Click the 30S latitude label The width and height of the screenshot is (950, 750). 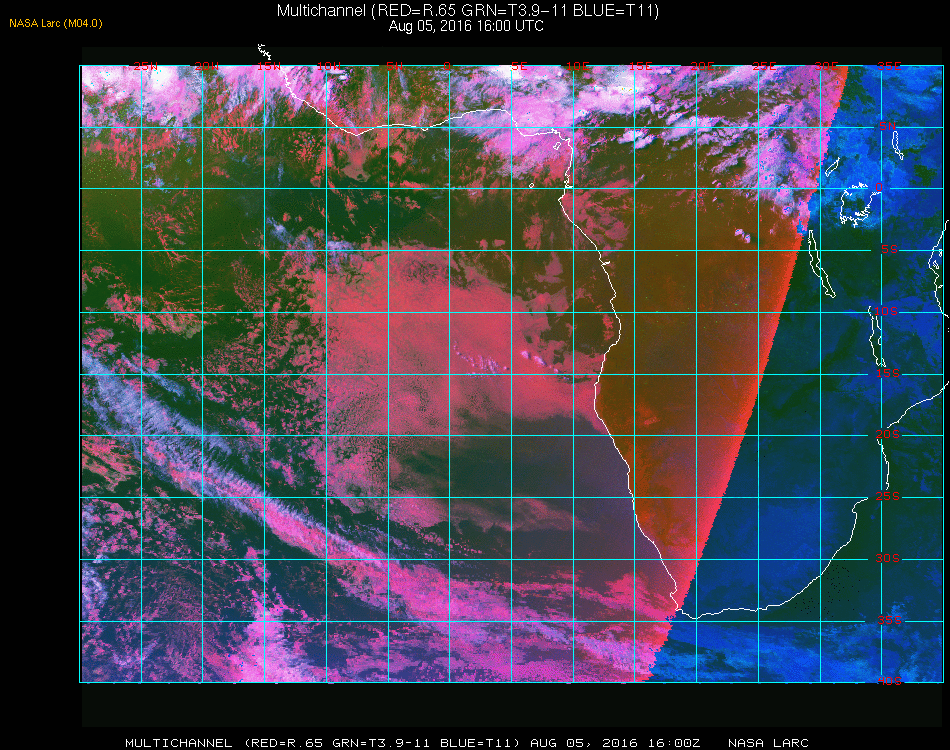pyautogui.click(x=888, y=558)
